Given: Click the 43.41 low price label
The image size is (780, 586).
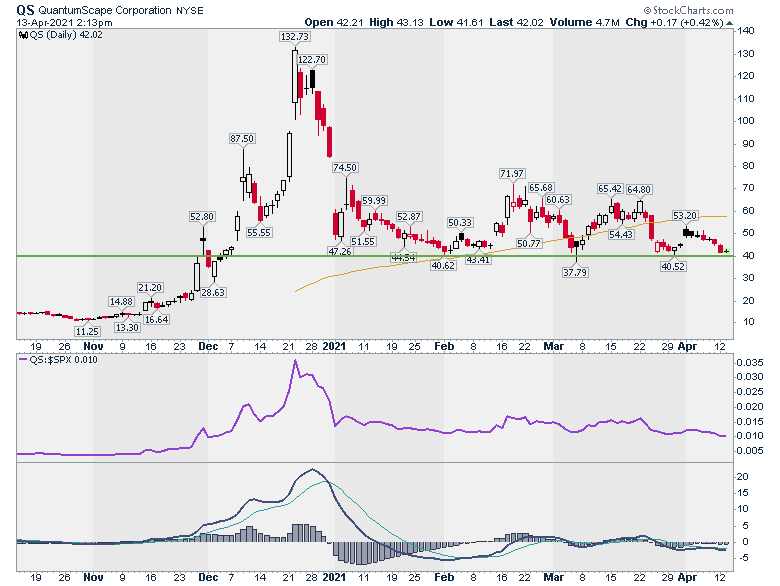Looking at the screenshot, I should point(478,260).
